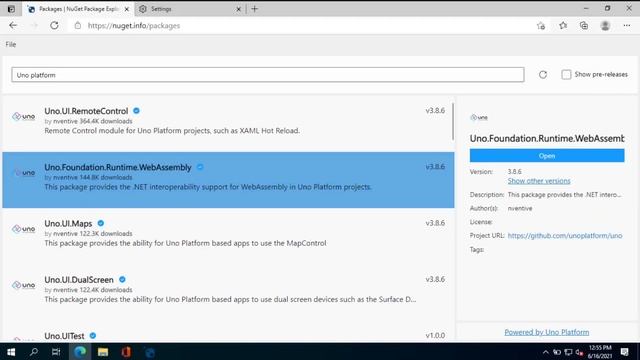Click the uno logo of Uno.UI.RemoteControl

click(x=24, y=117)
